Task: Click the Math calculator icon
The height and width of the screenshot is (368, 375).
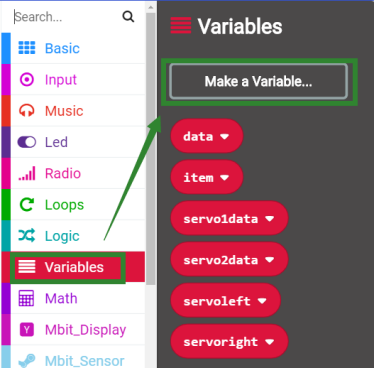Action: [26, 298]
